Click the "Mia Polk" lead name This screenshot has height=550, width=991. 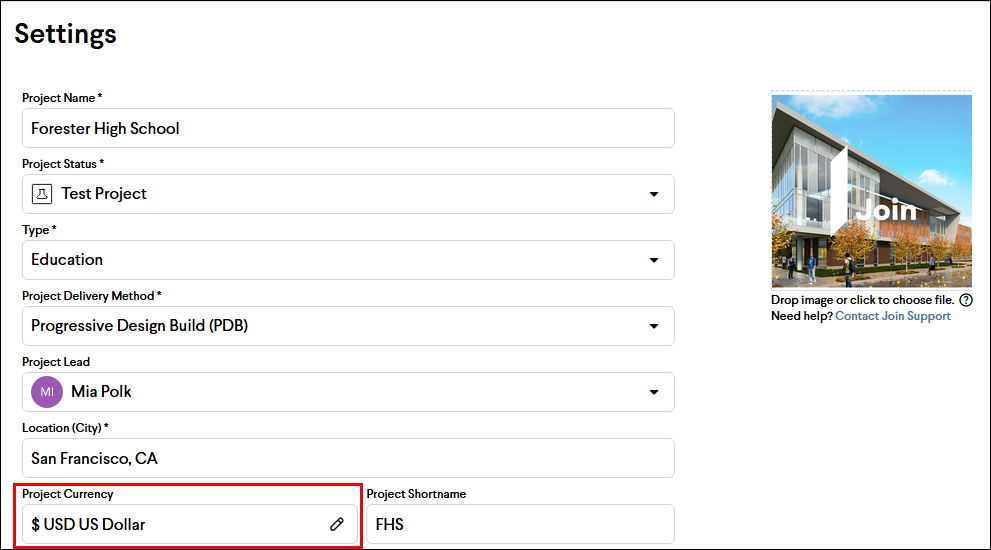101,392
